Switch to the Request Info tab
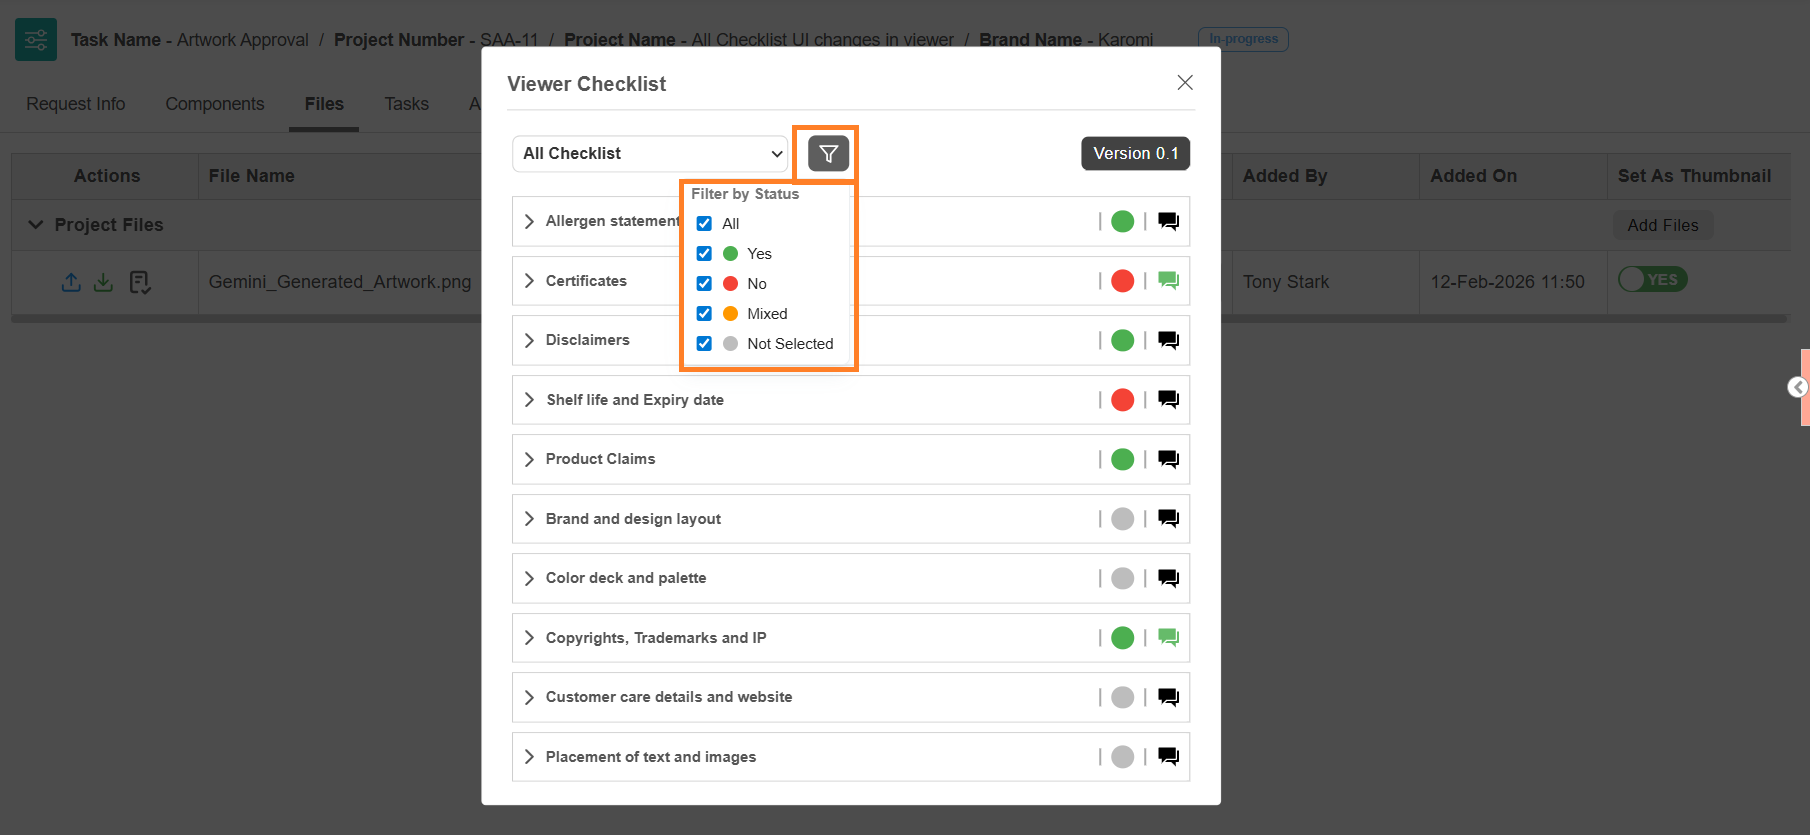1810x835 pixels. [x=76, y=104]
